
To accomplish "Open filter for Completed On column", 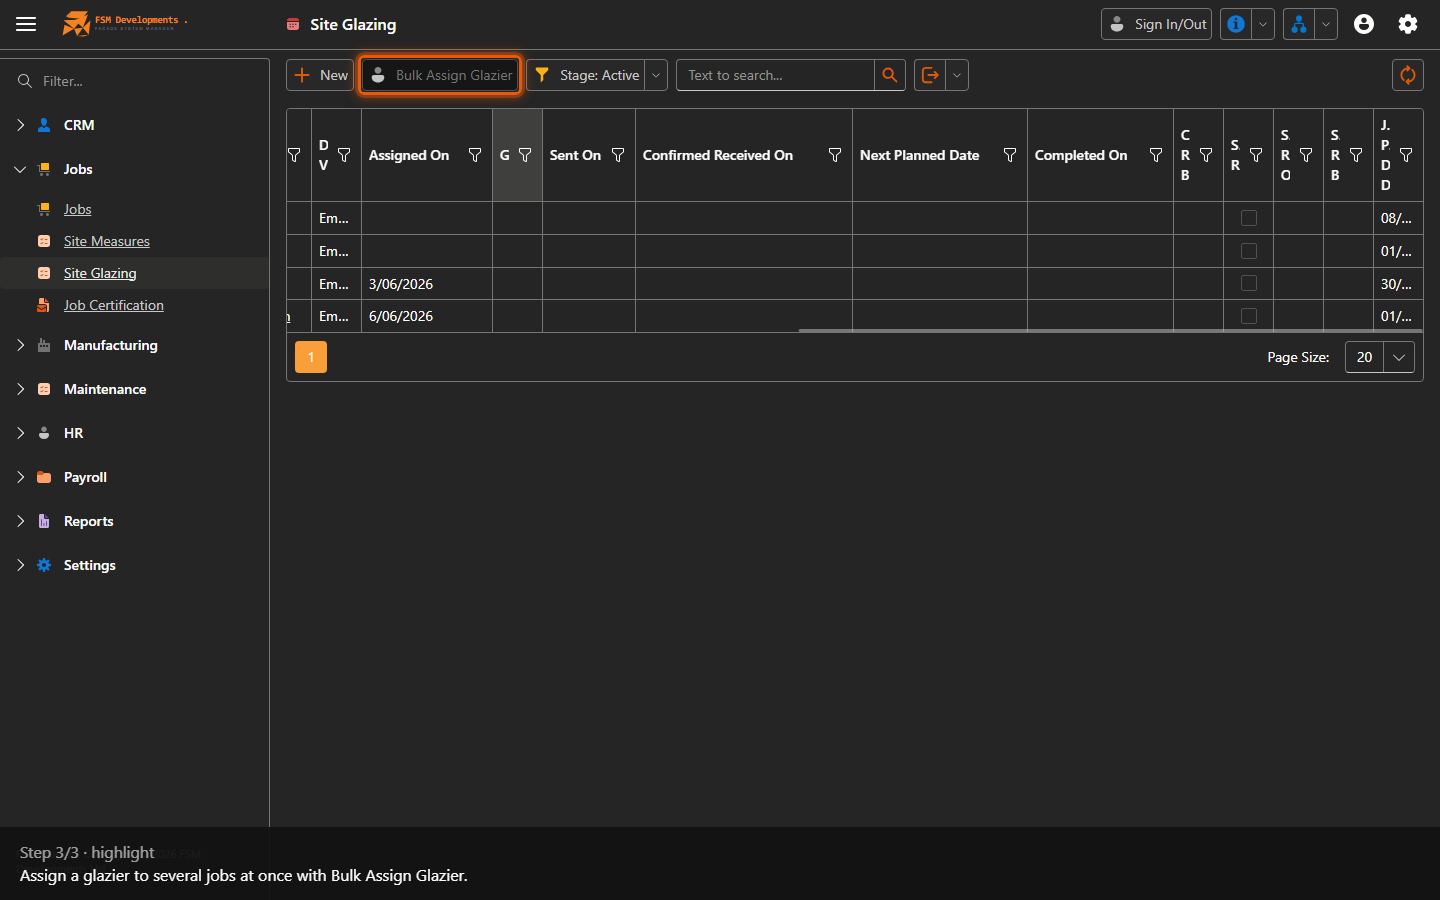I will pyautogui.click(x=1156, y=155).
